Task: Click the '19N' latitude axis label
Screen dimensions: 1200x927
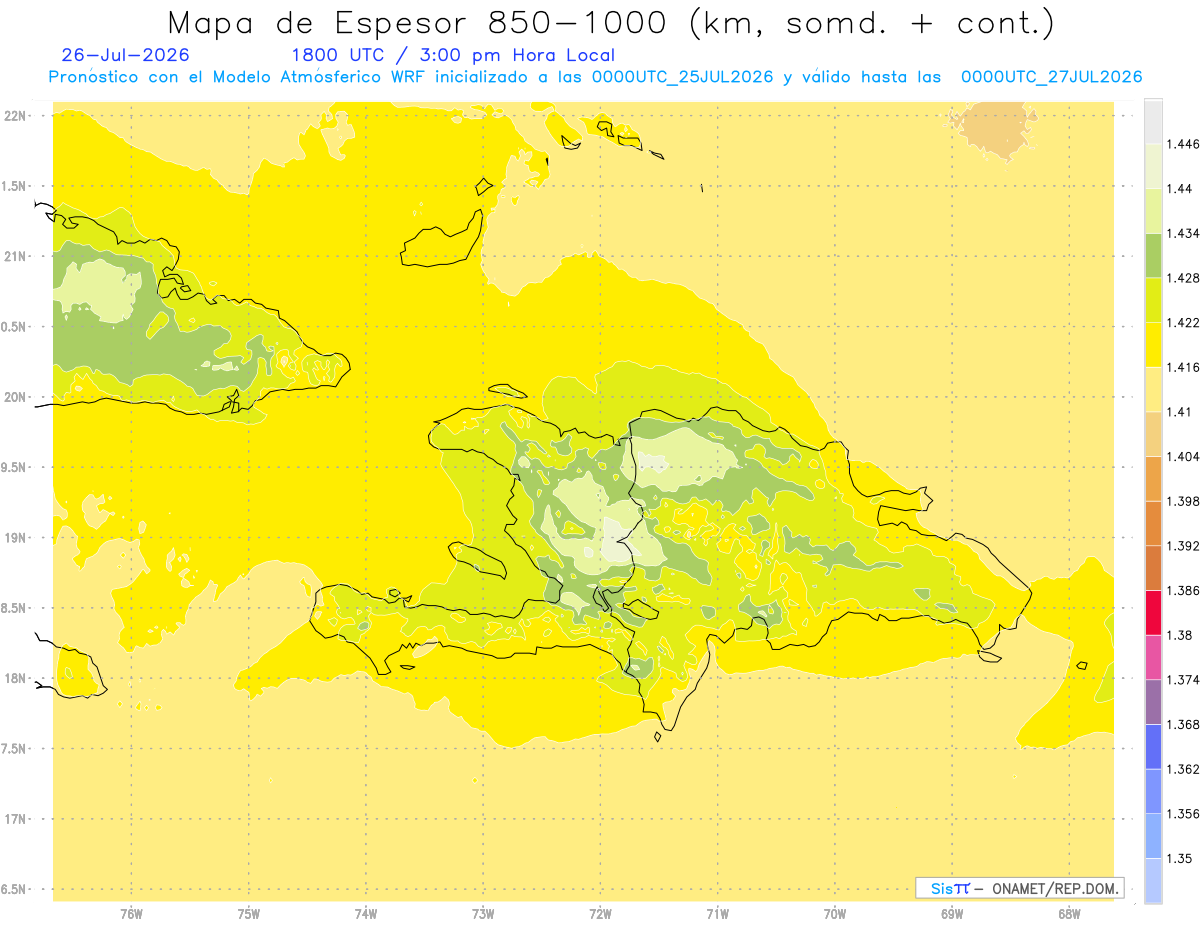Action: [14, 538]
